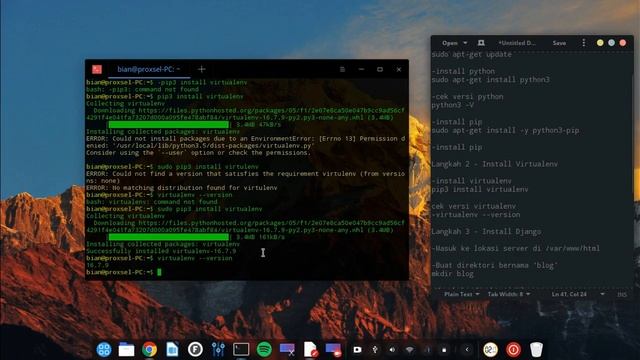Open the terminal hamburger menu
The height and width of the screenshot is (360, 640).
[342, 69]
